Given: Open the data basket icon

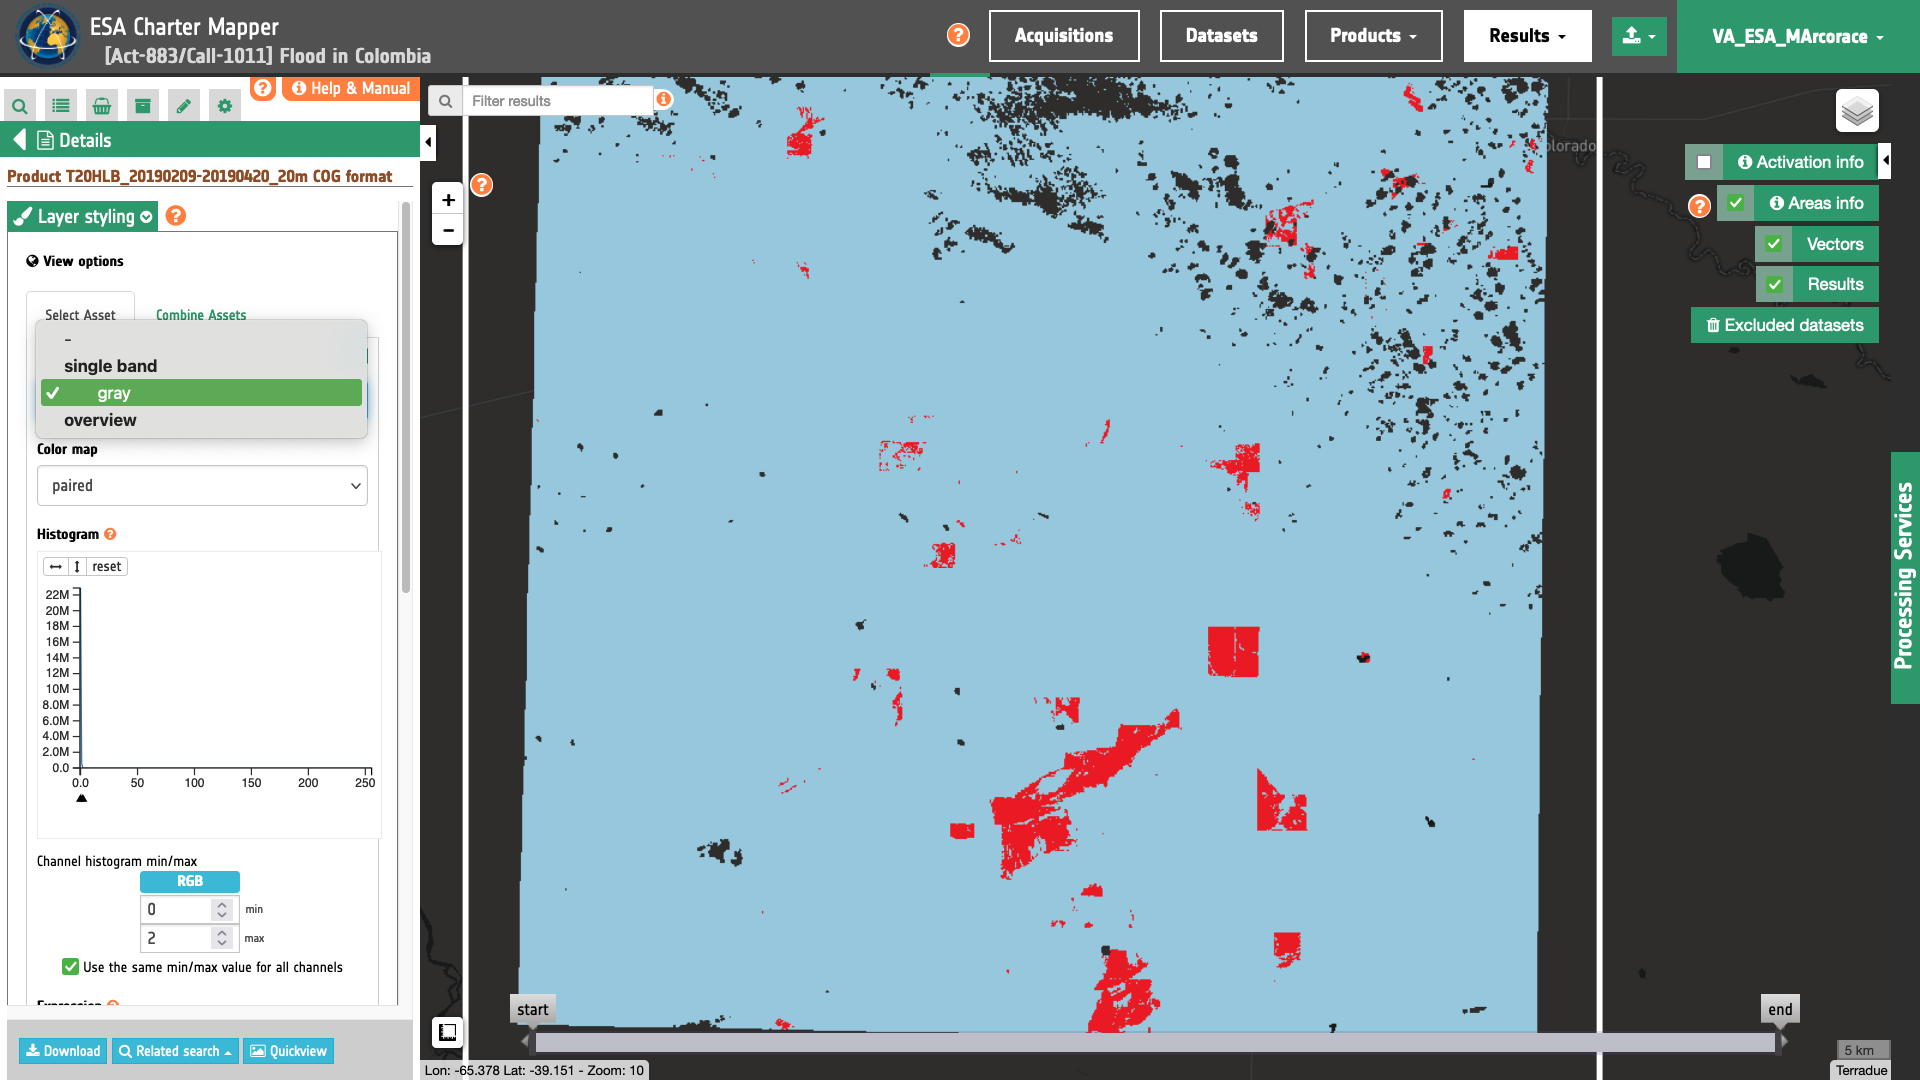Looking at the screenshot, I should [x=102, y=105].
